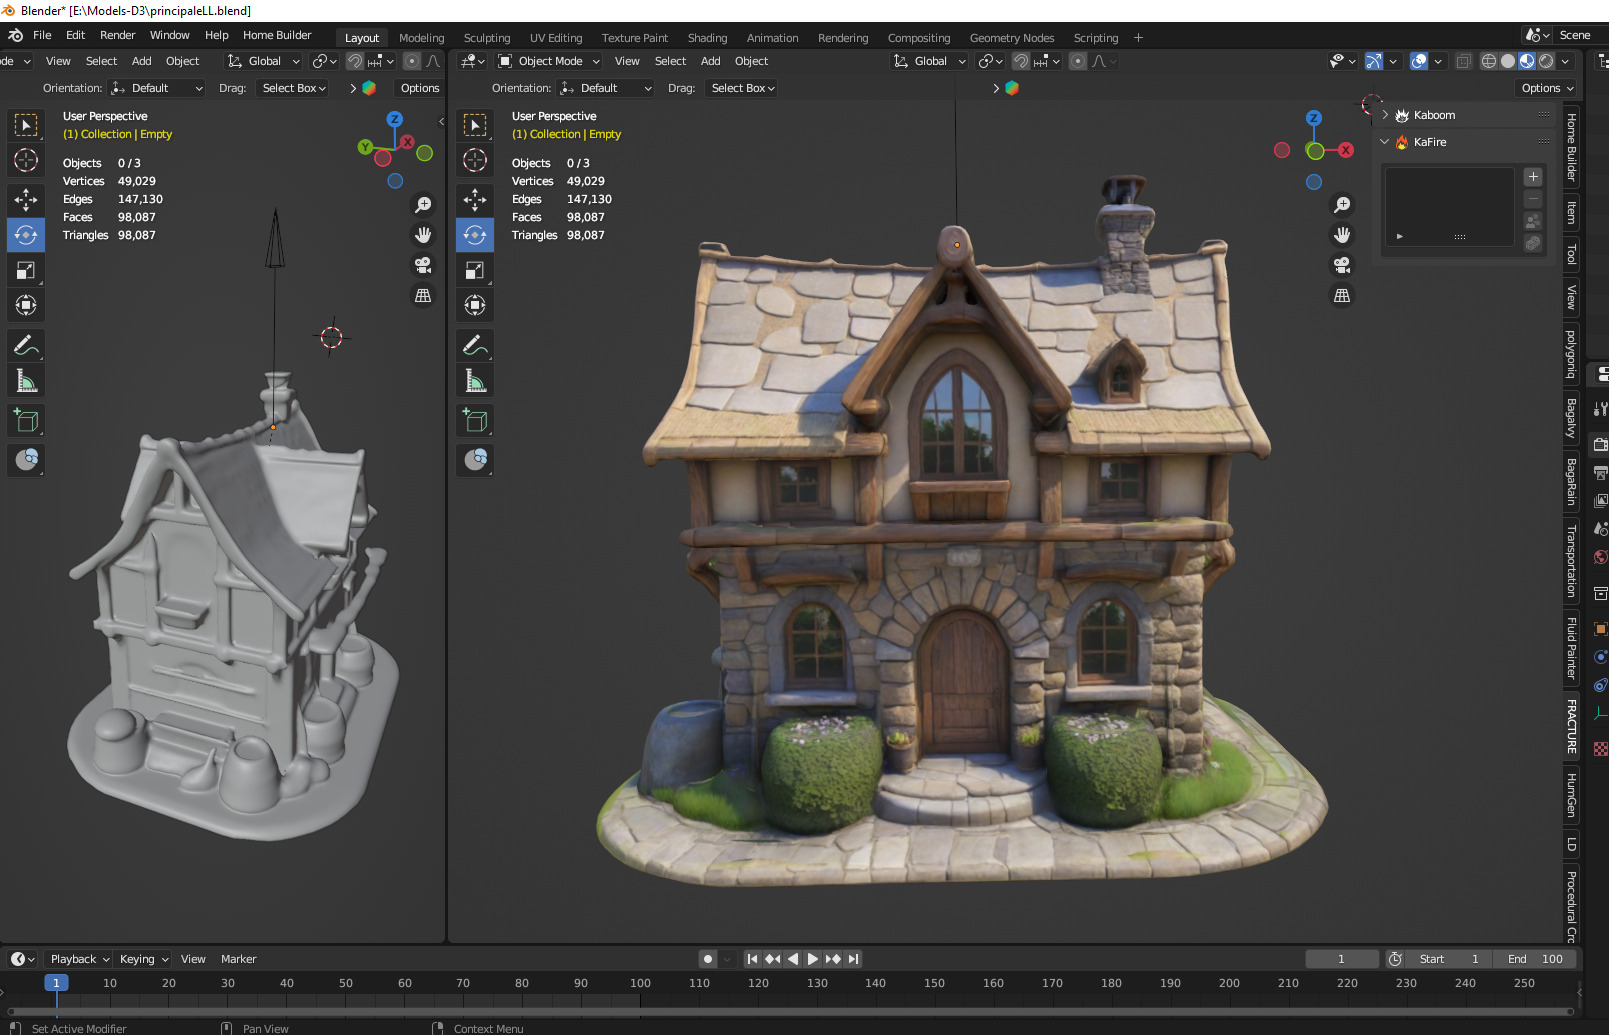
Task: Click Options button in left viewport
Action: pos(420,88)
